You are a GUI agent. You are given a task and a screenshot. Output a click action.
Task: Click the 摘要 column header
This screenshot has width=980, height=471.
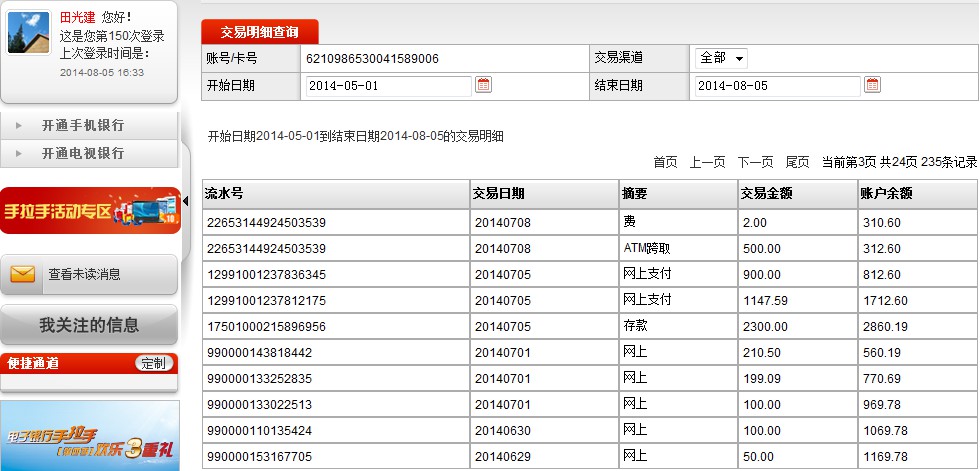pyautogui.click(x=679, y=194)
